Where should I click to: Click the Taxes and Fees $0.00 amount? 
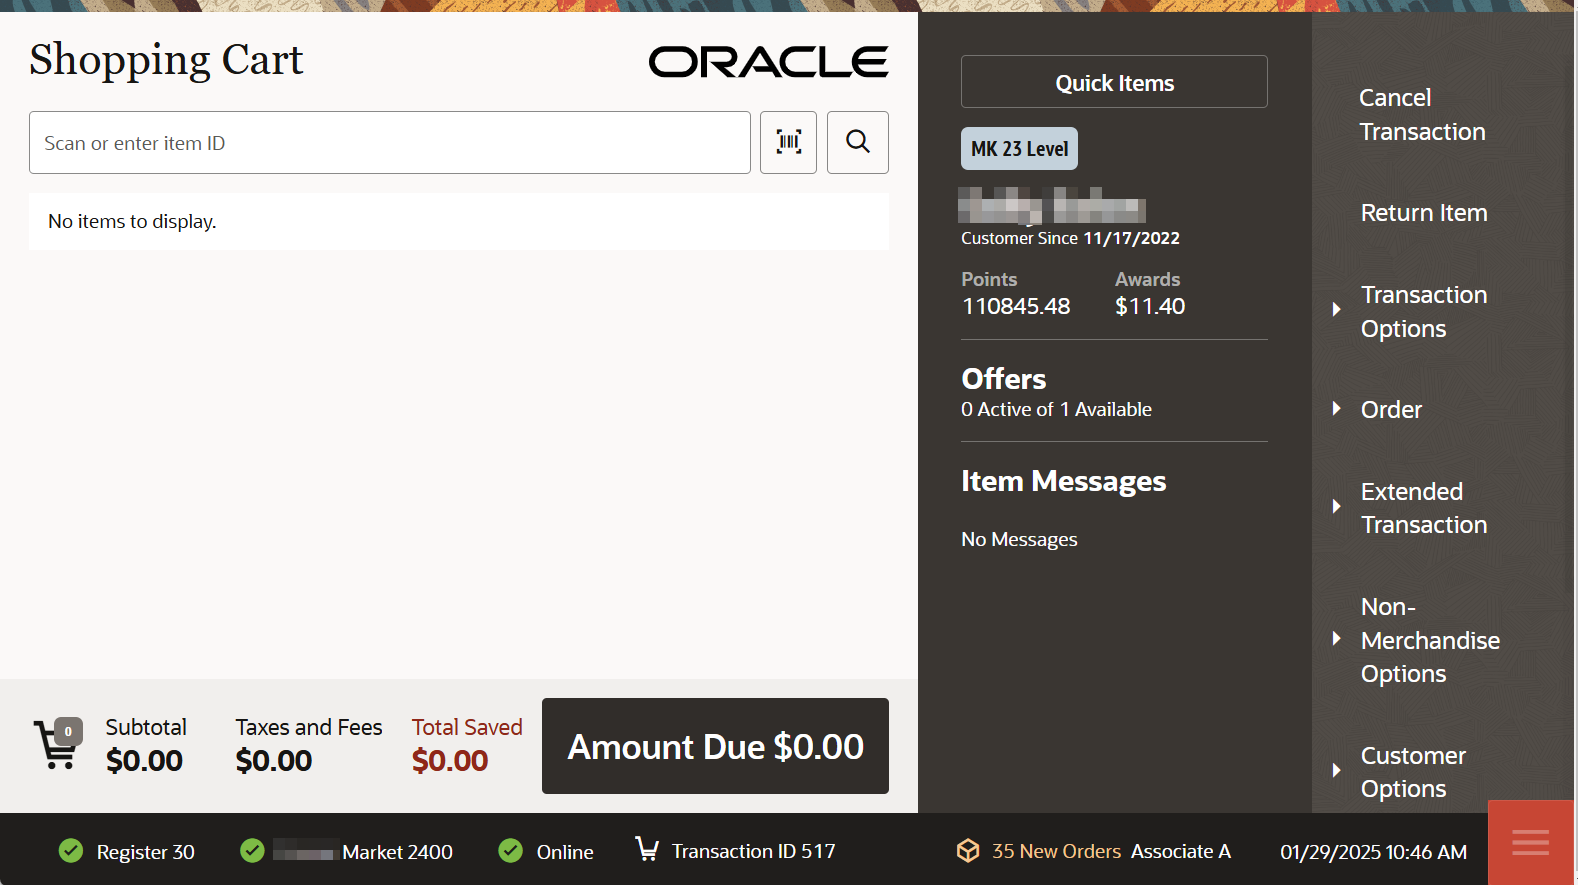click(x=273, y=761)
